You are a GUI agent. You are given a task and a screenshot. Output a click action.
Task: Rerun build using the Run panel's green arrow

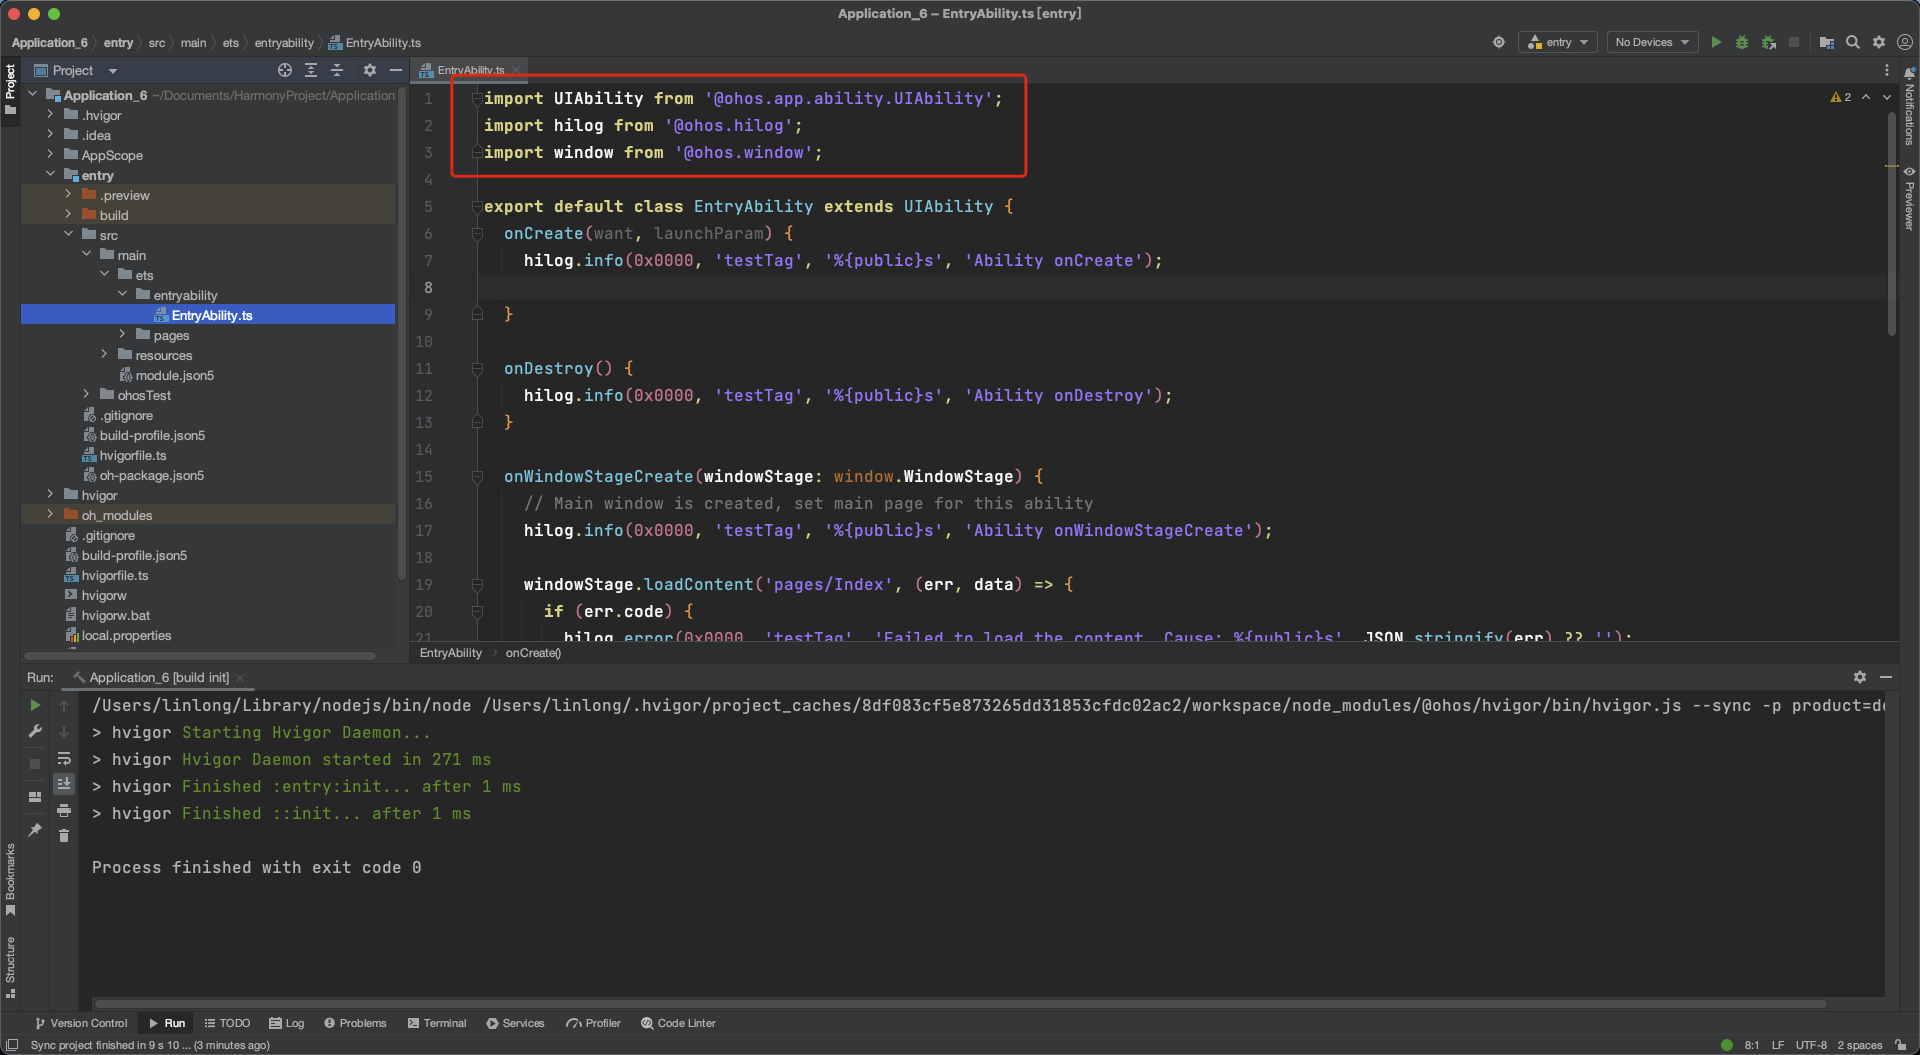36,705
